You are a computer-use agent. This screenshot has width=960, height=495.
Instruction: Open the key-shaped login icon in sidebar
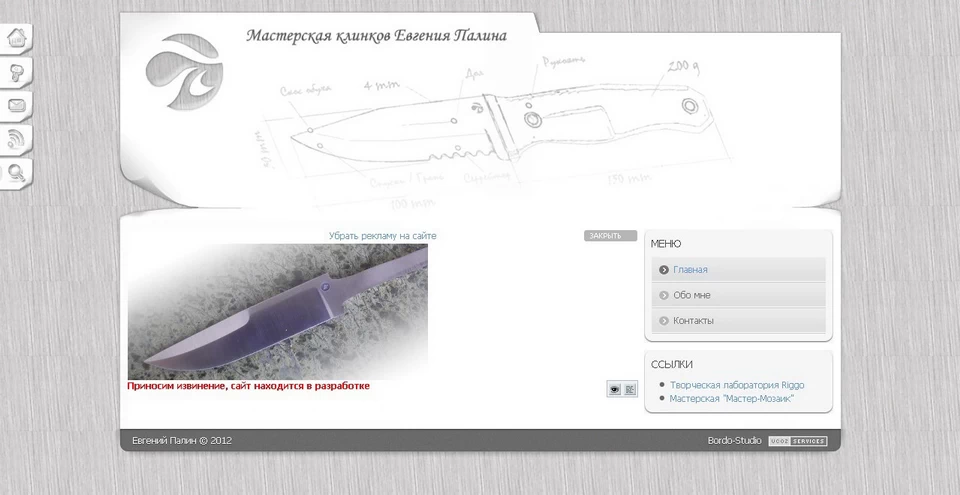pos(16,72)
